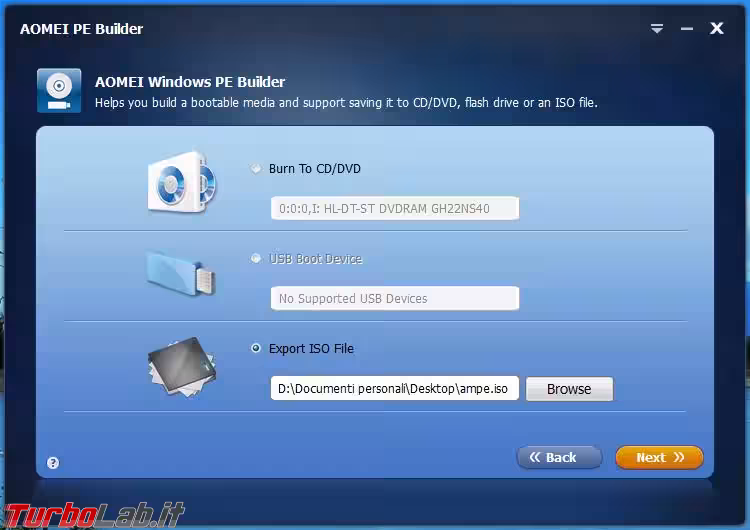
Task: Select the USB Boot Device radio button
Action: pyautogui.click(x=256, y=258)
